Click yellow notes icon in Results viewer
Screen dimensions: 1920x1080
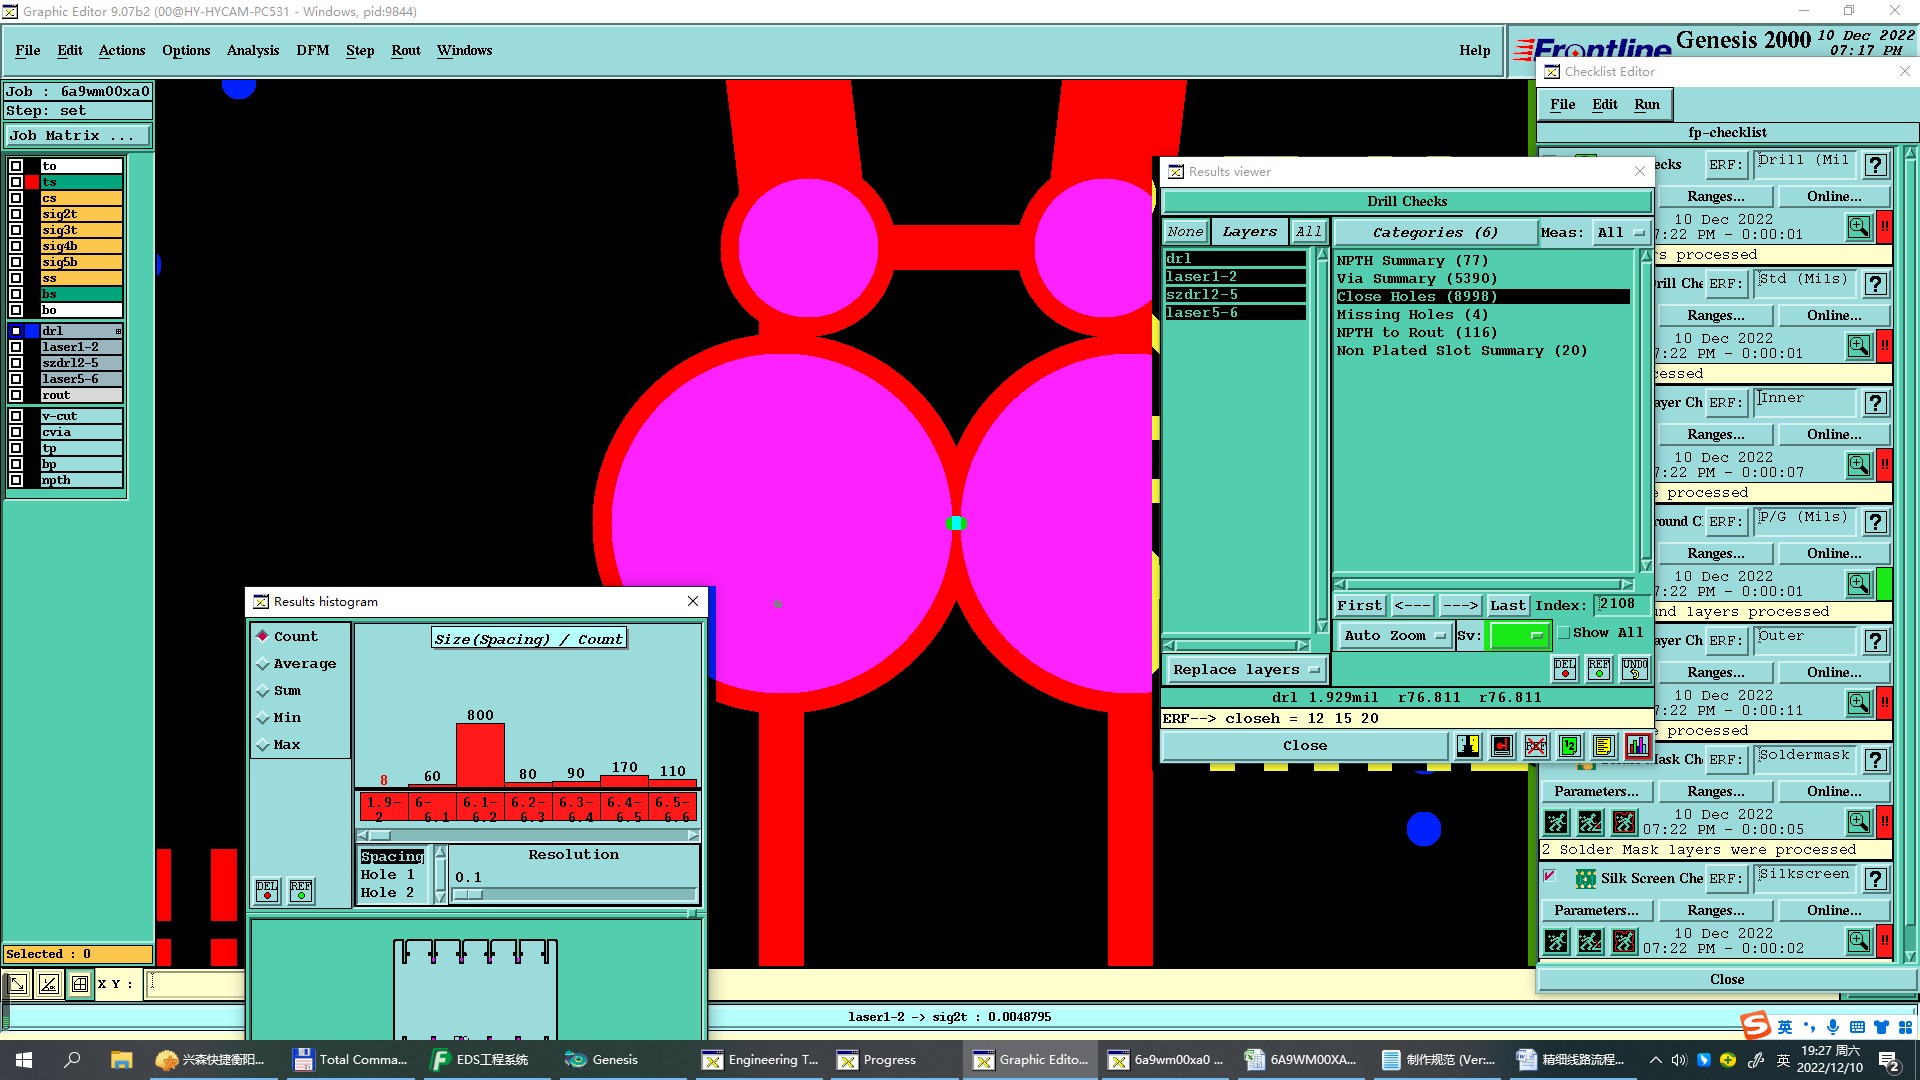pos(1603,746)
